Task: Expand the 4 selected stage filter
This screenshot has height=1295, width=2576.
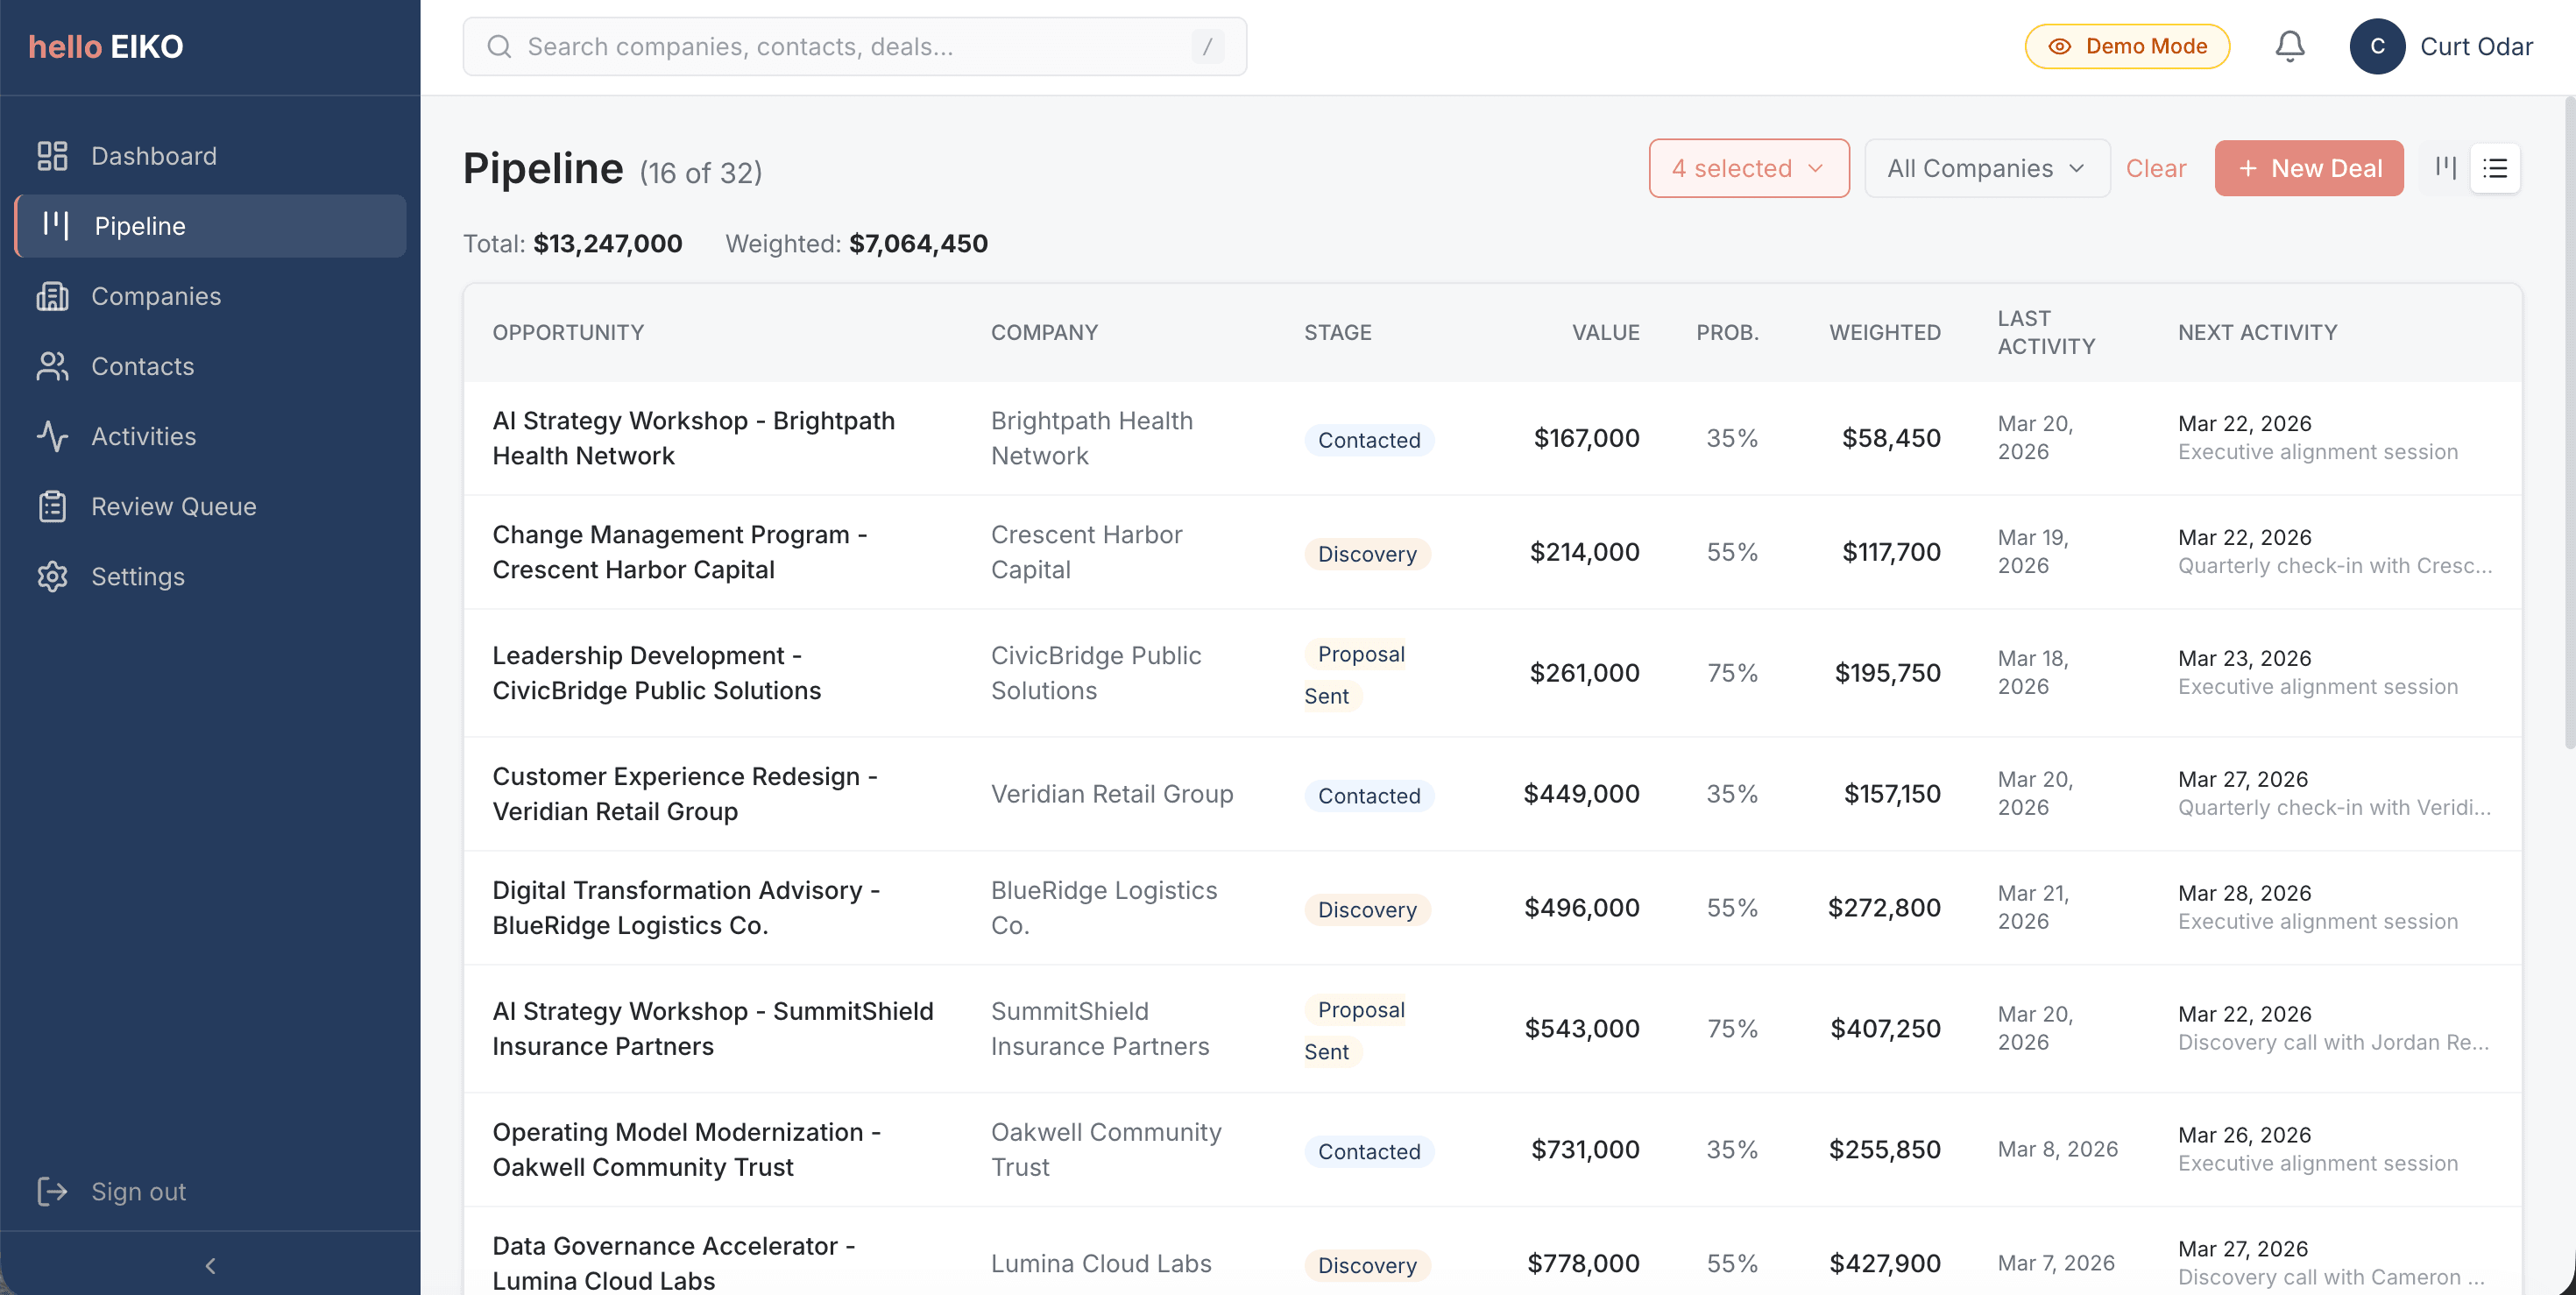Action: click(x=1748, y=168)
